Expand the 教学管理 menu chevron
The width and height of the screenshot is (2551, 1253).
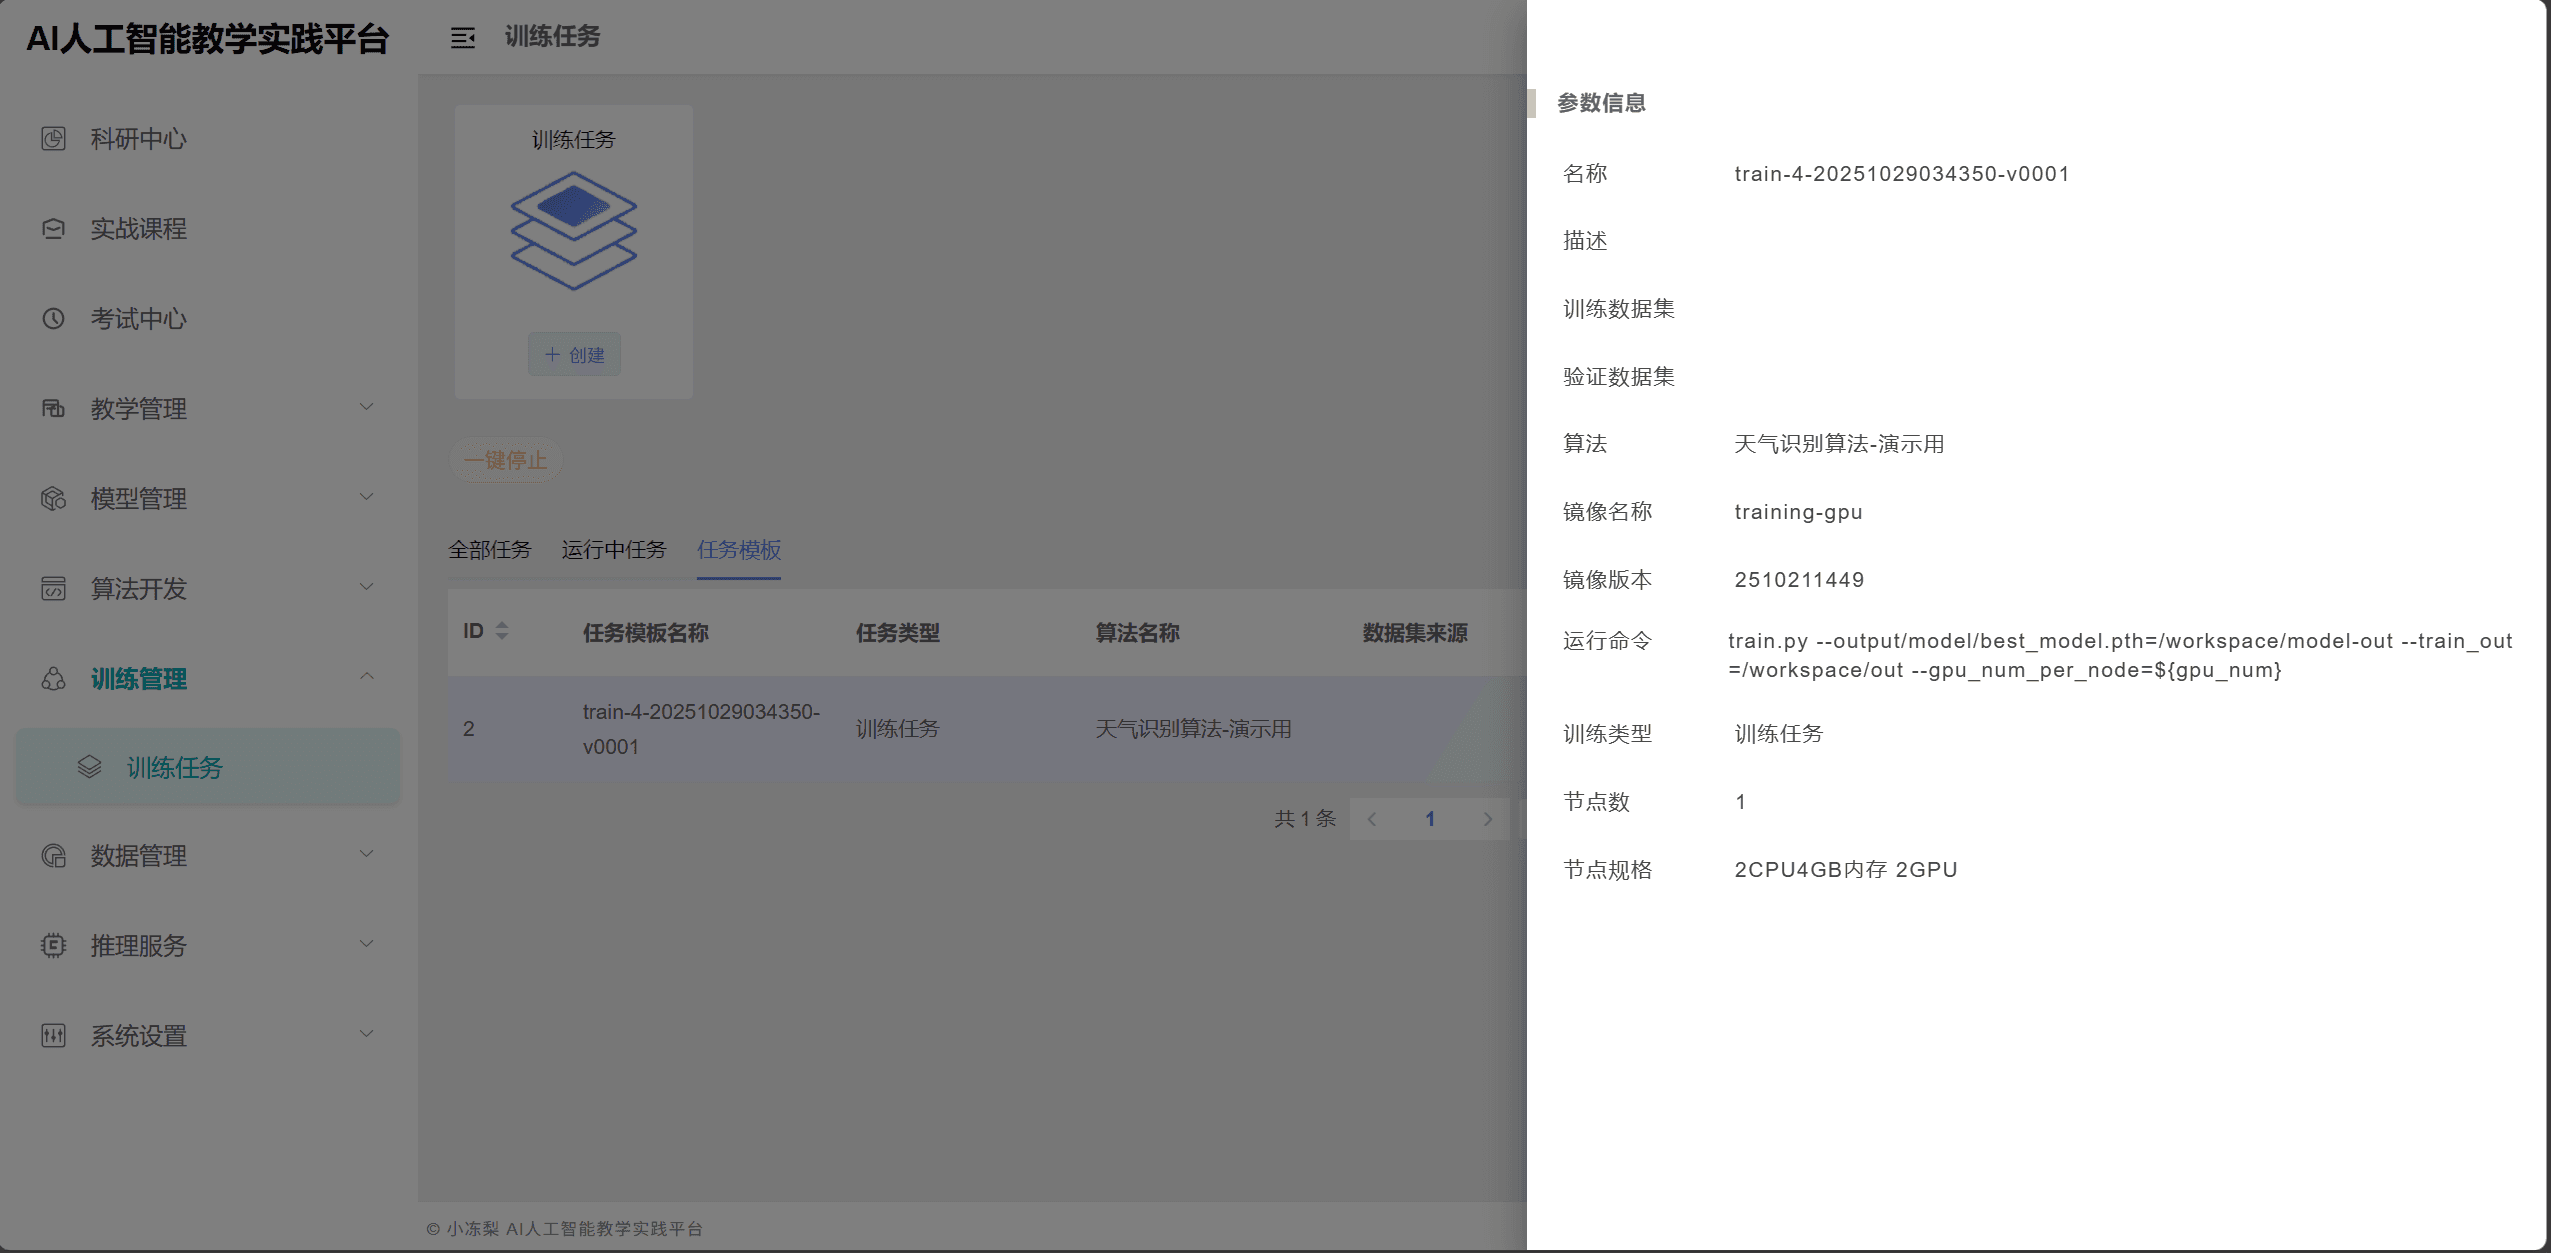click(367, 407)
